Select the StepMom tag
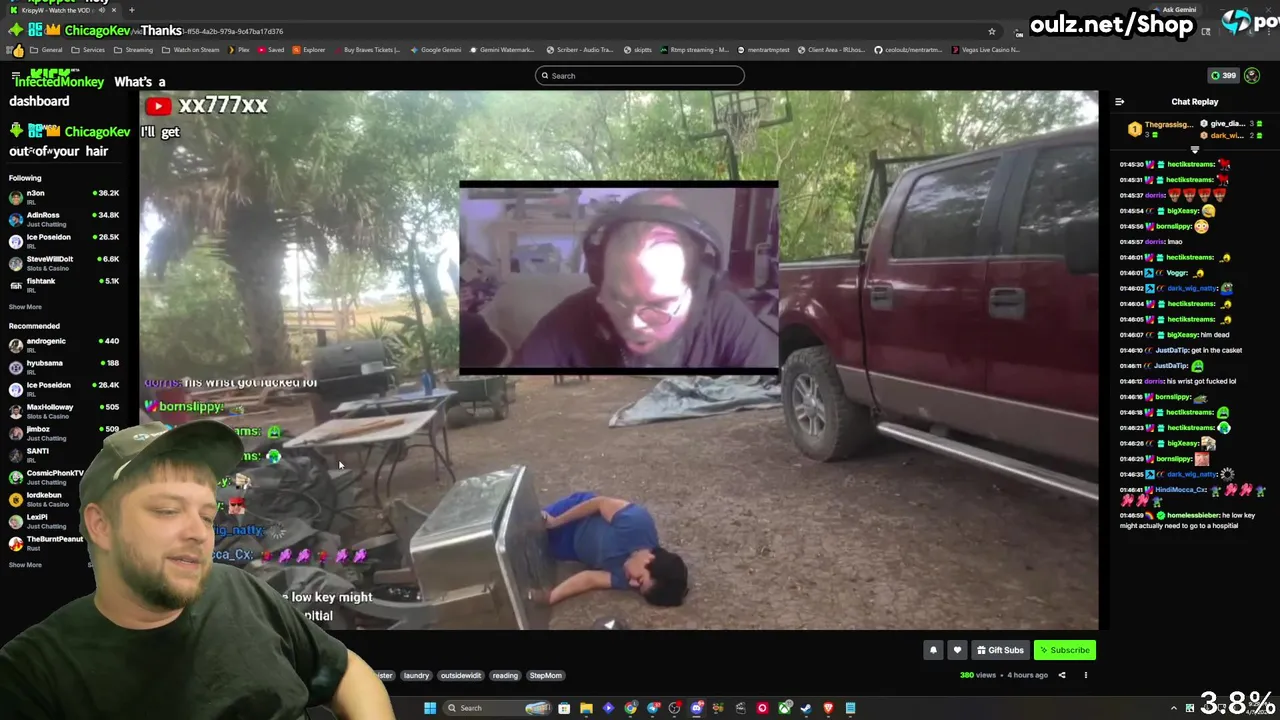1280x720 pixels. (x=545, y=676)
